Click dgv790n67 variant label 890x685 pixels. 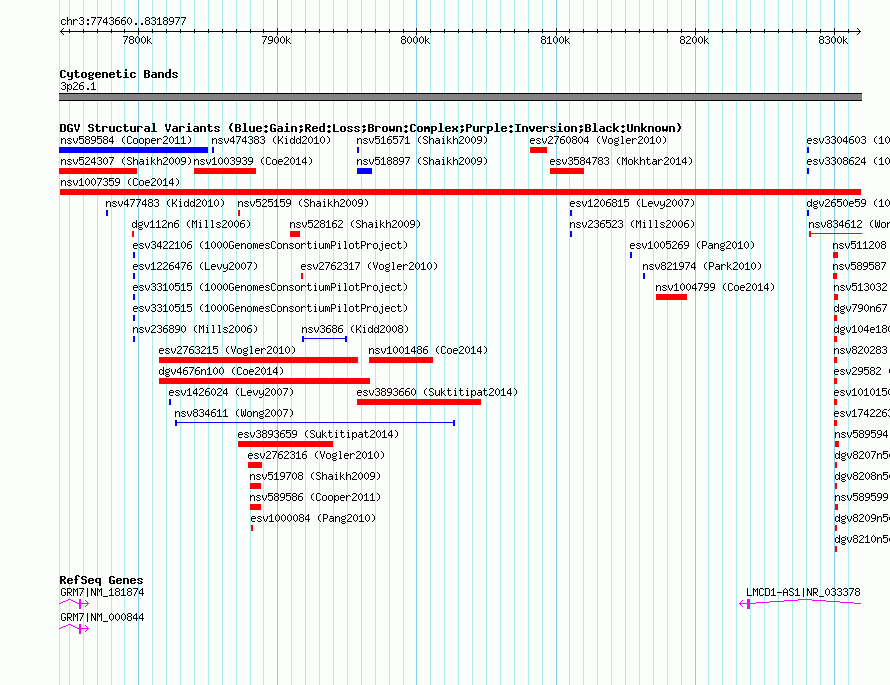point(860,308)
